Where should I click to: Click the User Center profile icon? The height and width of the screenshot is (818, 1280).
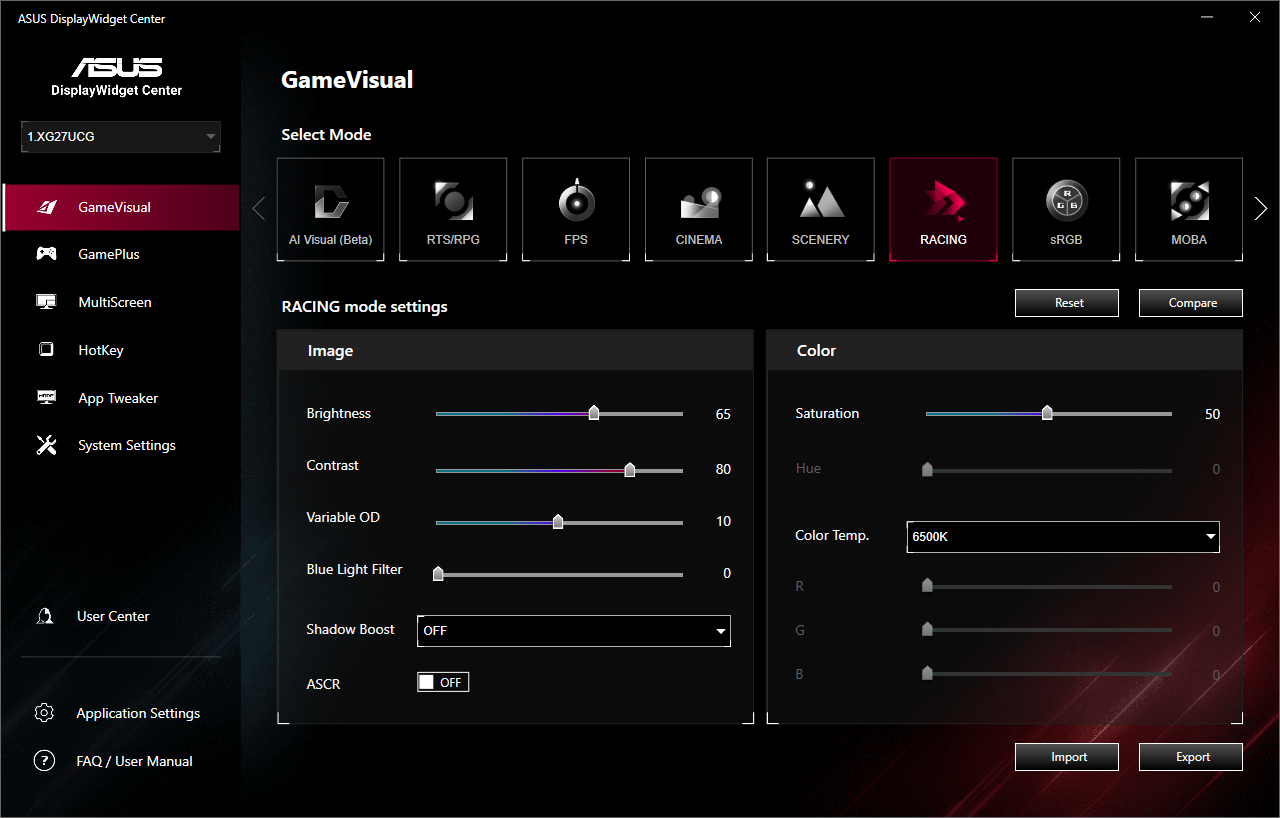[x=45, y=616]
